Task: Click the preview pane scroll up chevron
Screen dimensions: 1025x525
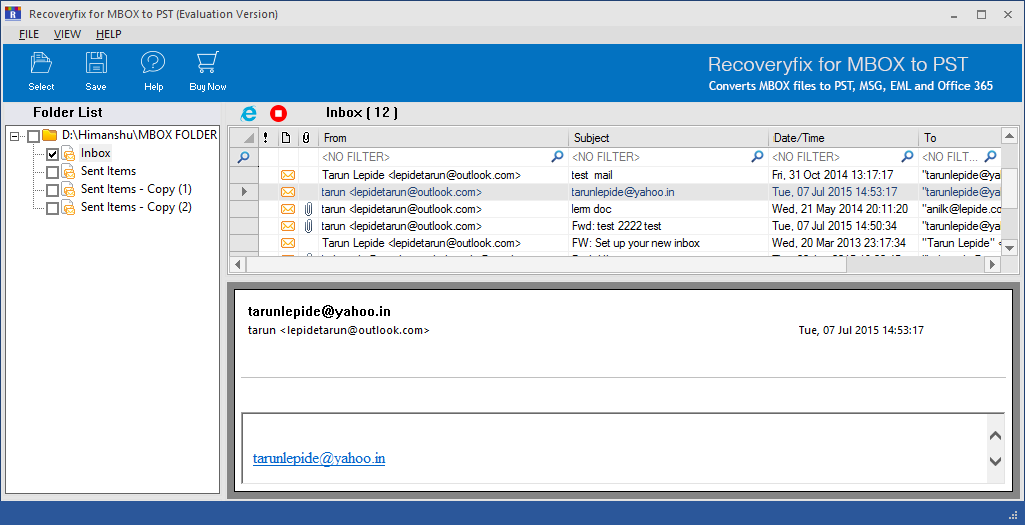Action: [x=996, y=435]
